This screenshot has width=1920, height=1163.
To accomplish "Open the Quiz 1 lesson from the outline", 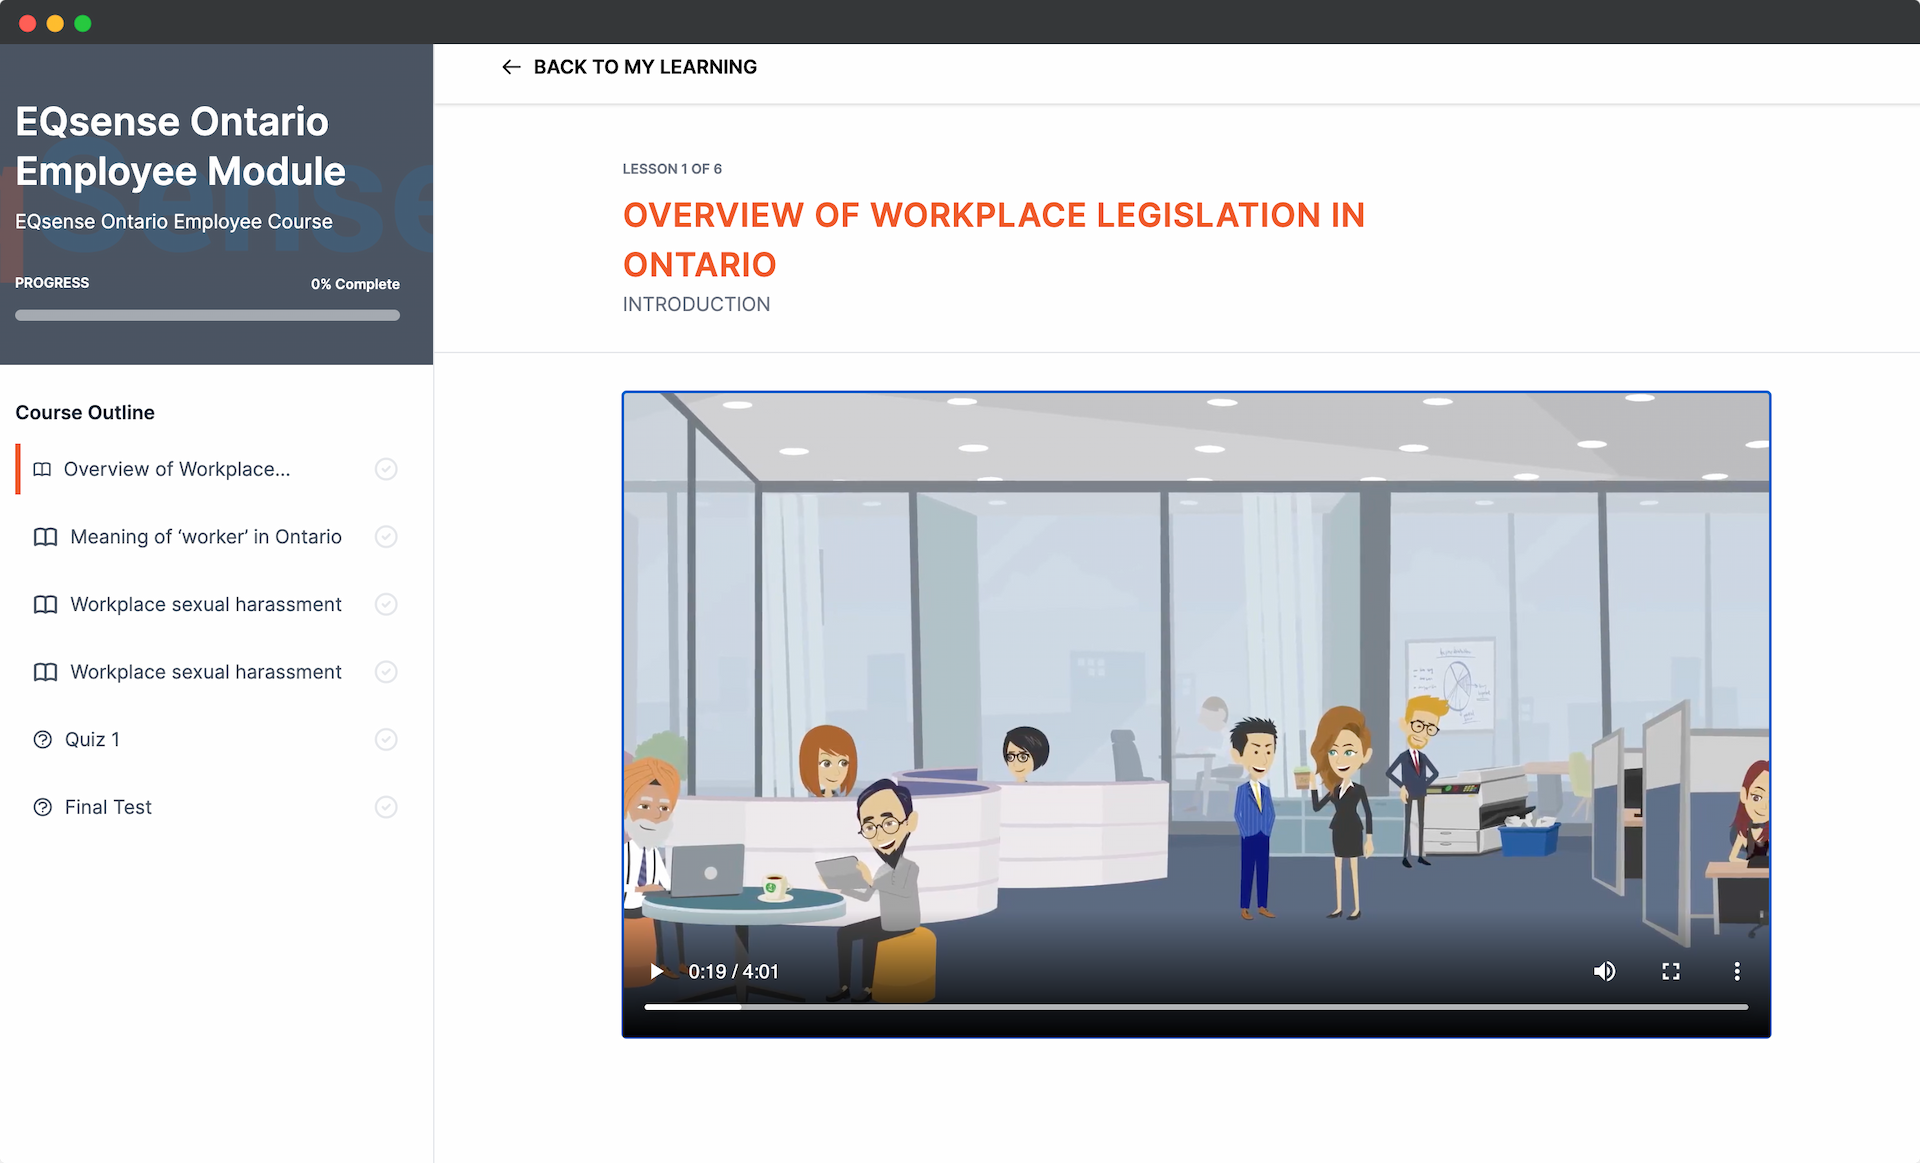I will pyautogui.click(x=91, y=739).
